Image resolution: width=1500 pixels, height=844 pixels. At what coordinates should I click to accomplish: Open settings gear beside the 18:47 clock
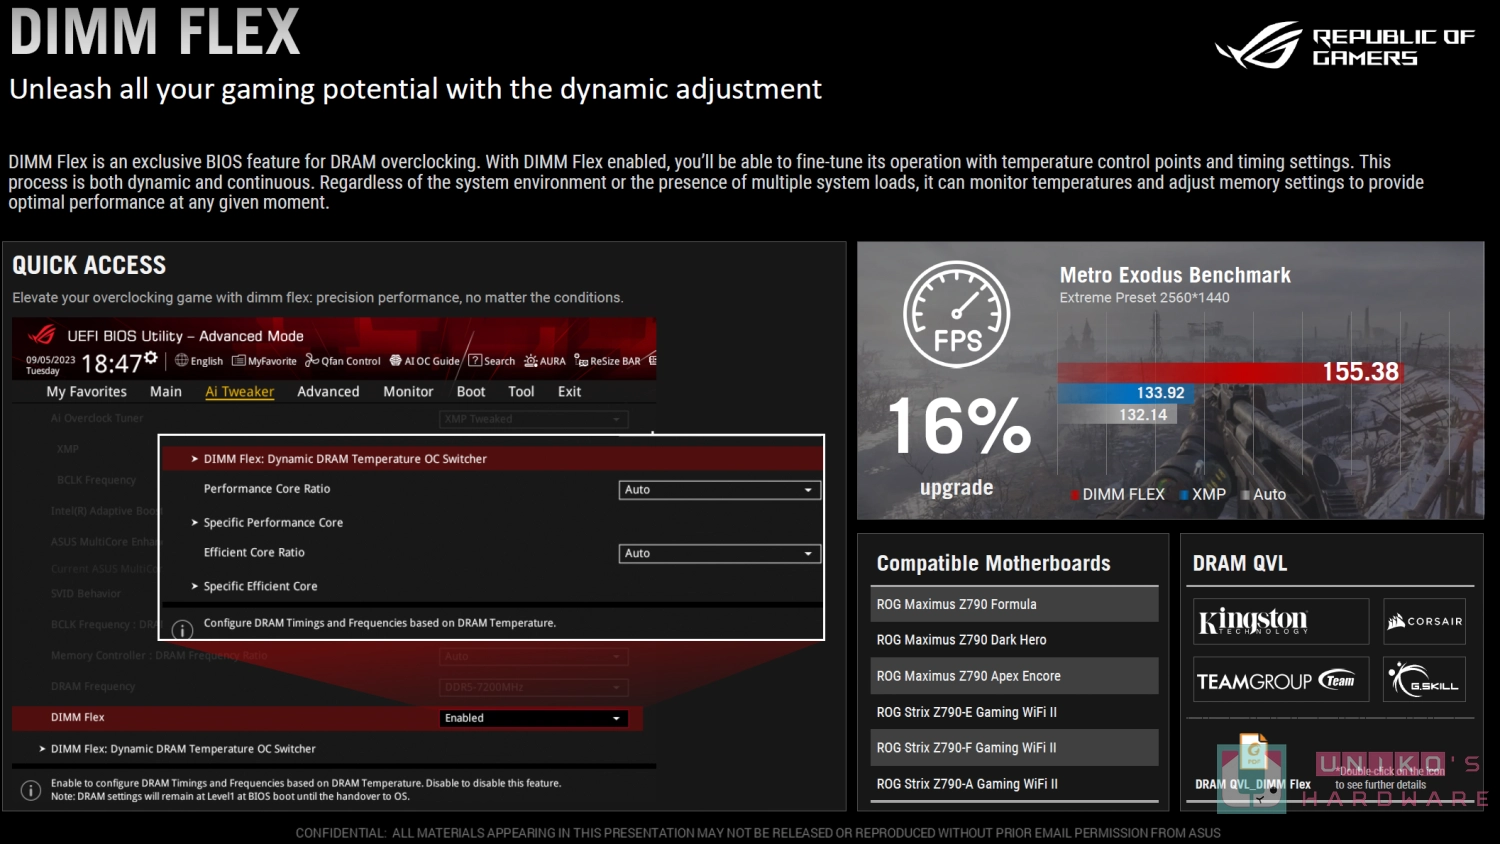click(150, 357)
